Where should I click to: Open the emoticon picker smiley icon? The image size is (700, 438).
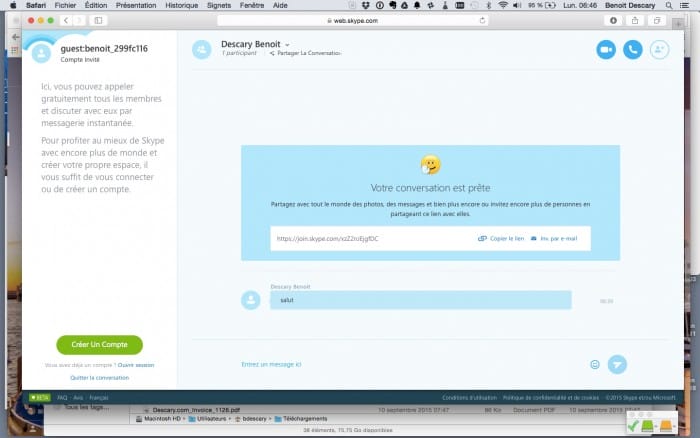coord(595,364)
